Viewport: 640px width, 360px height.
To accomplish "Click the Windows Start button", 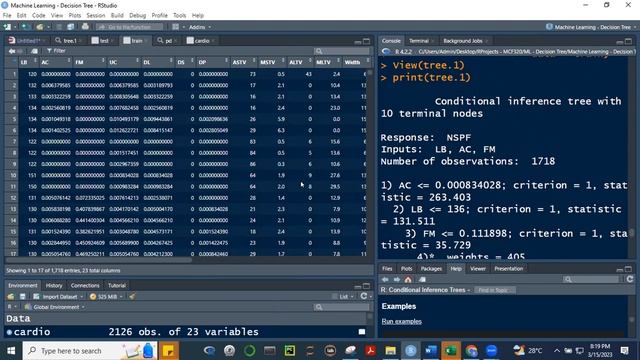I will pyautogui.click(x=11, y=351).
